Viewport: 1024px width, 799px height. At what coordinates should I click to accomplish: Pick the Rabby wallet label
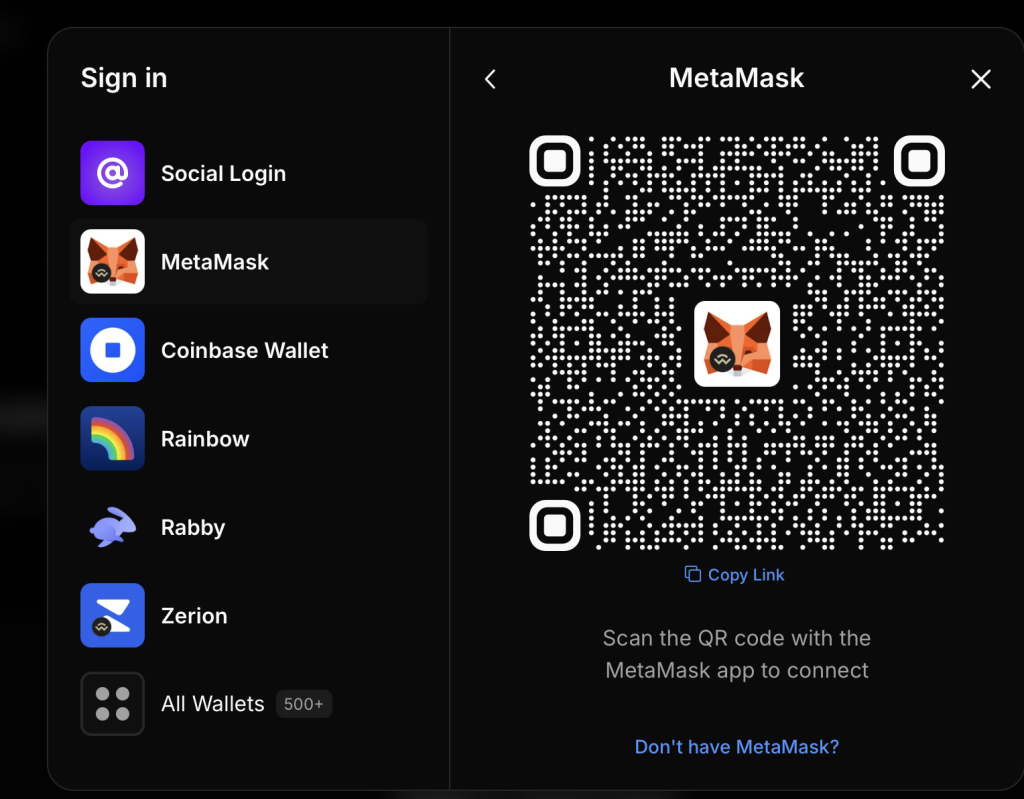[x=193, y=527]
